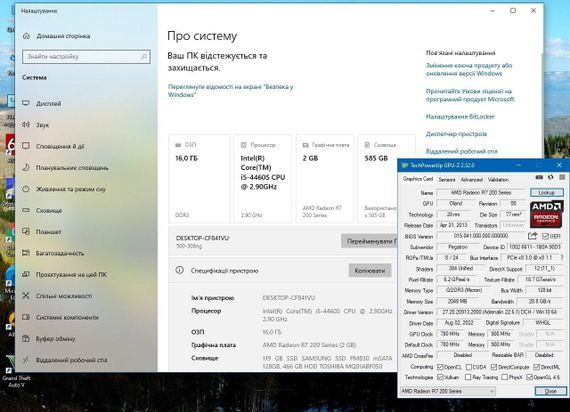Viewport: 570px width, 412px height.
Task: Open the Microsoft license terms link
Action: 470,95
